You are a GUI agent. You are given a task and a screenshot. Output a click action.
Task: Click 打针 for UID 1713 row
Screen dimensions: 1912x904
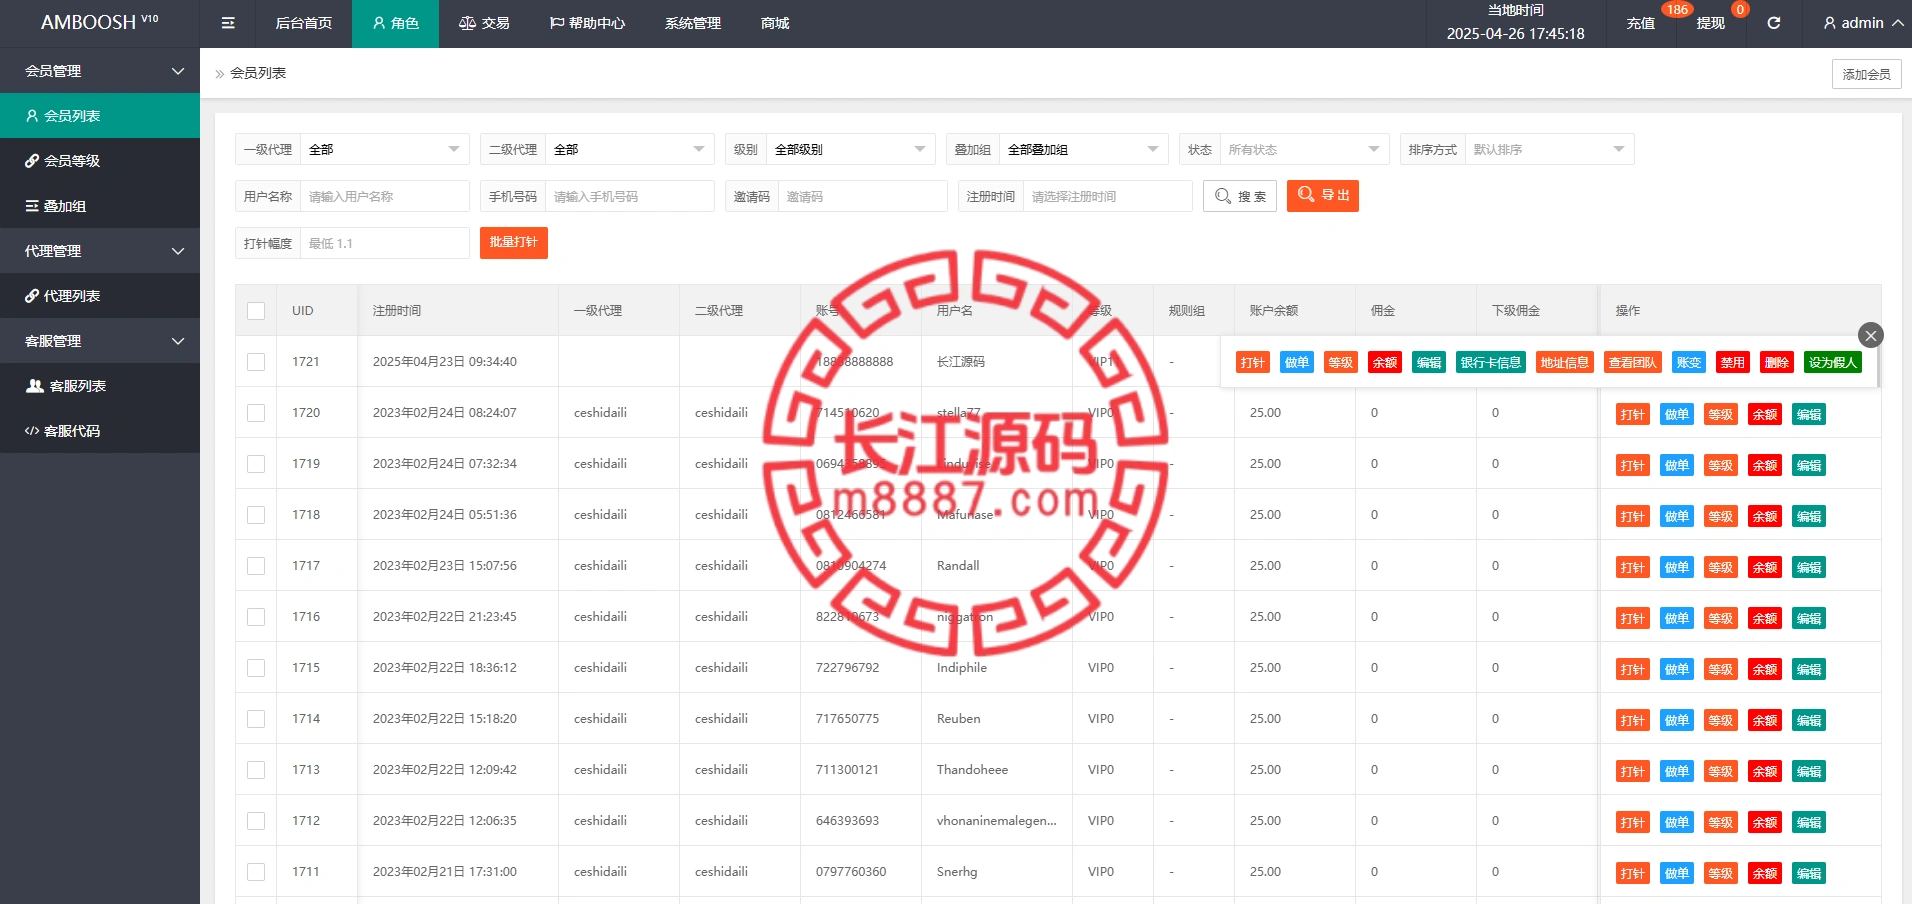pos(1633,771)
